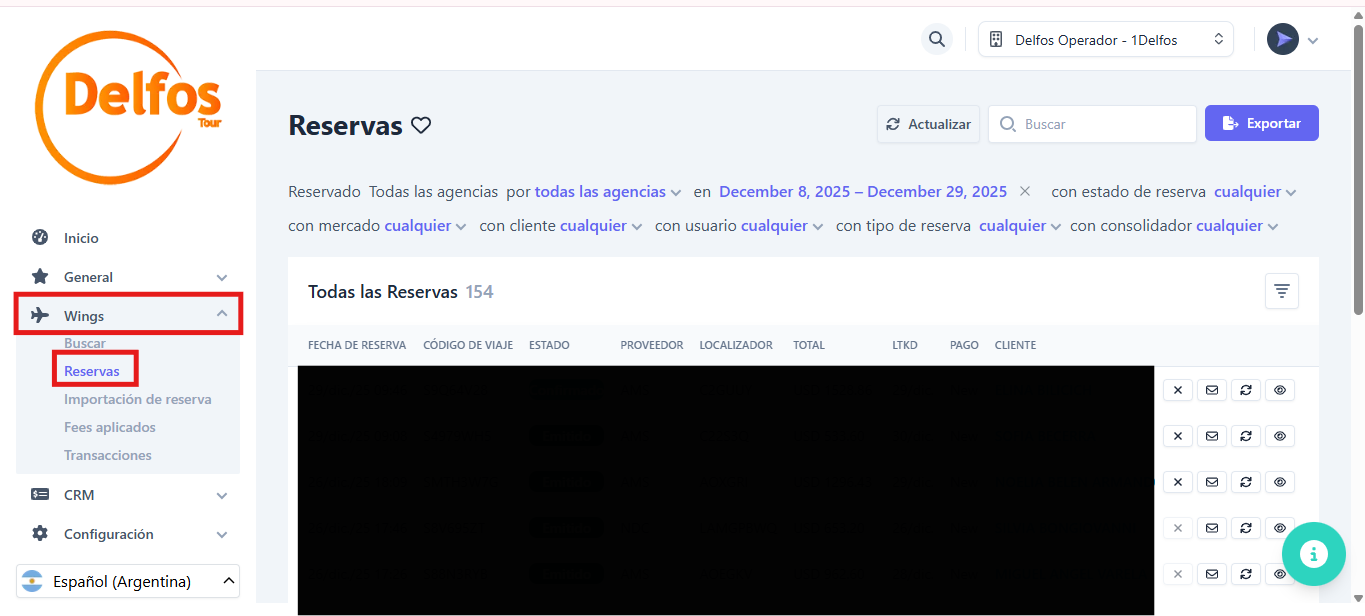Click the Exportar button
Viewport: 1365px width, 616px height.
pos(1261,124)
